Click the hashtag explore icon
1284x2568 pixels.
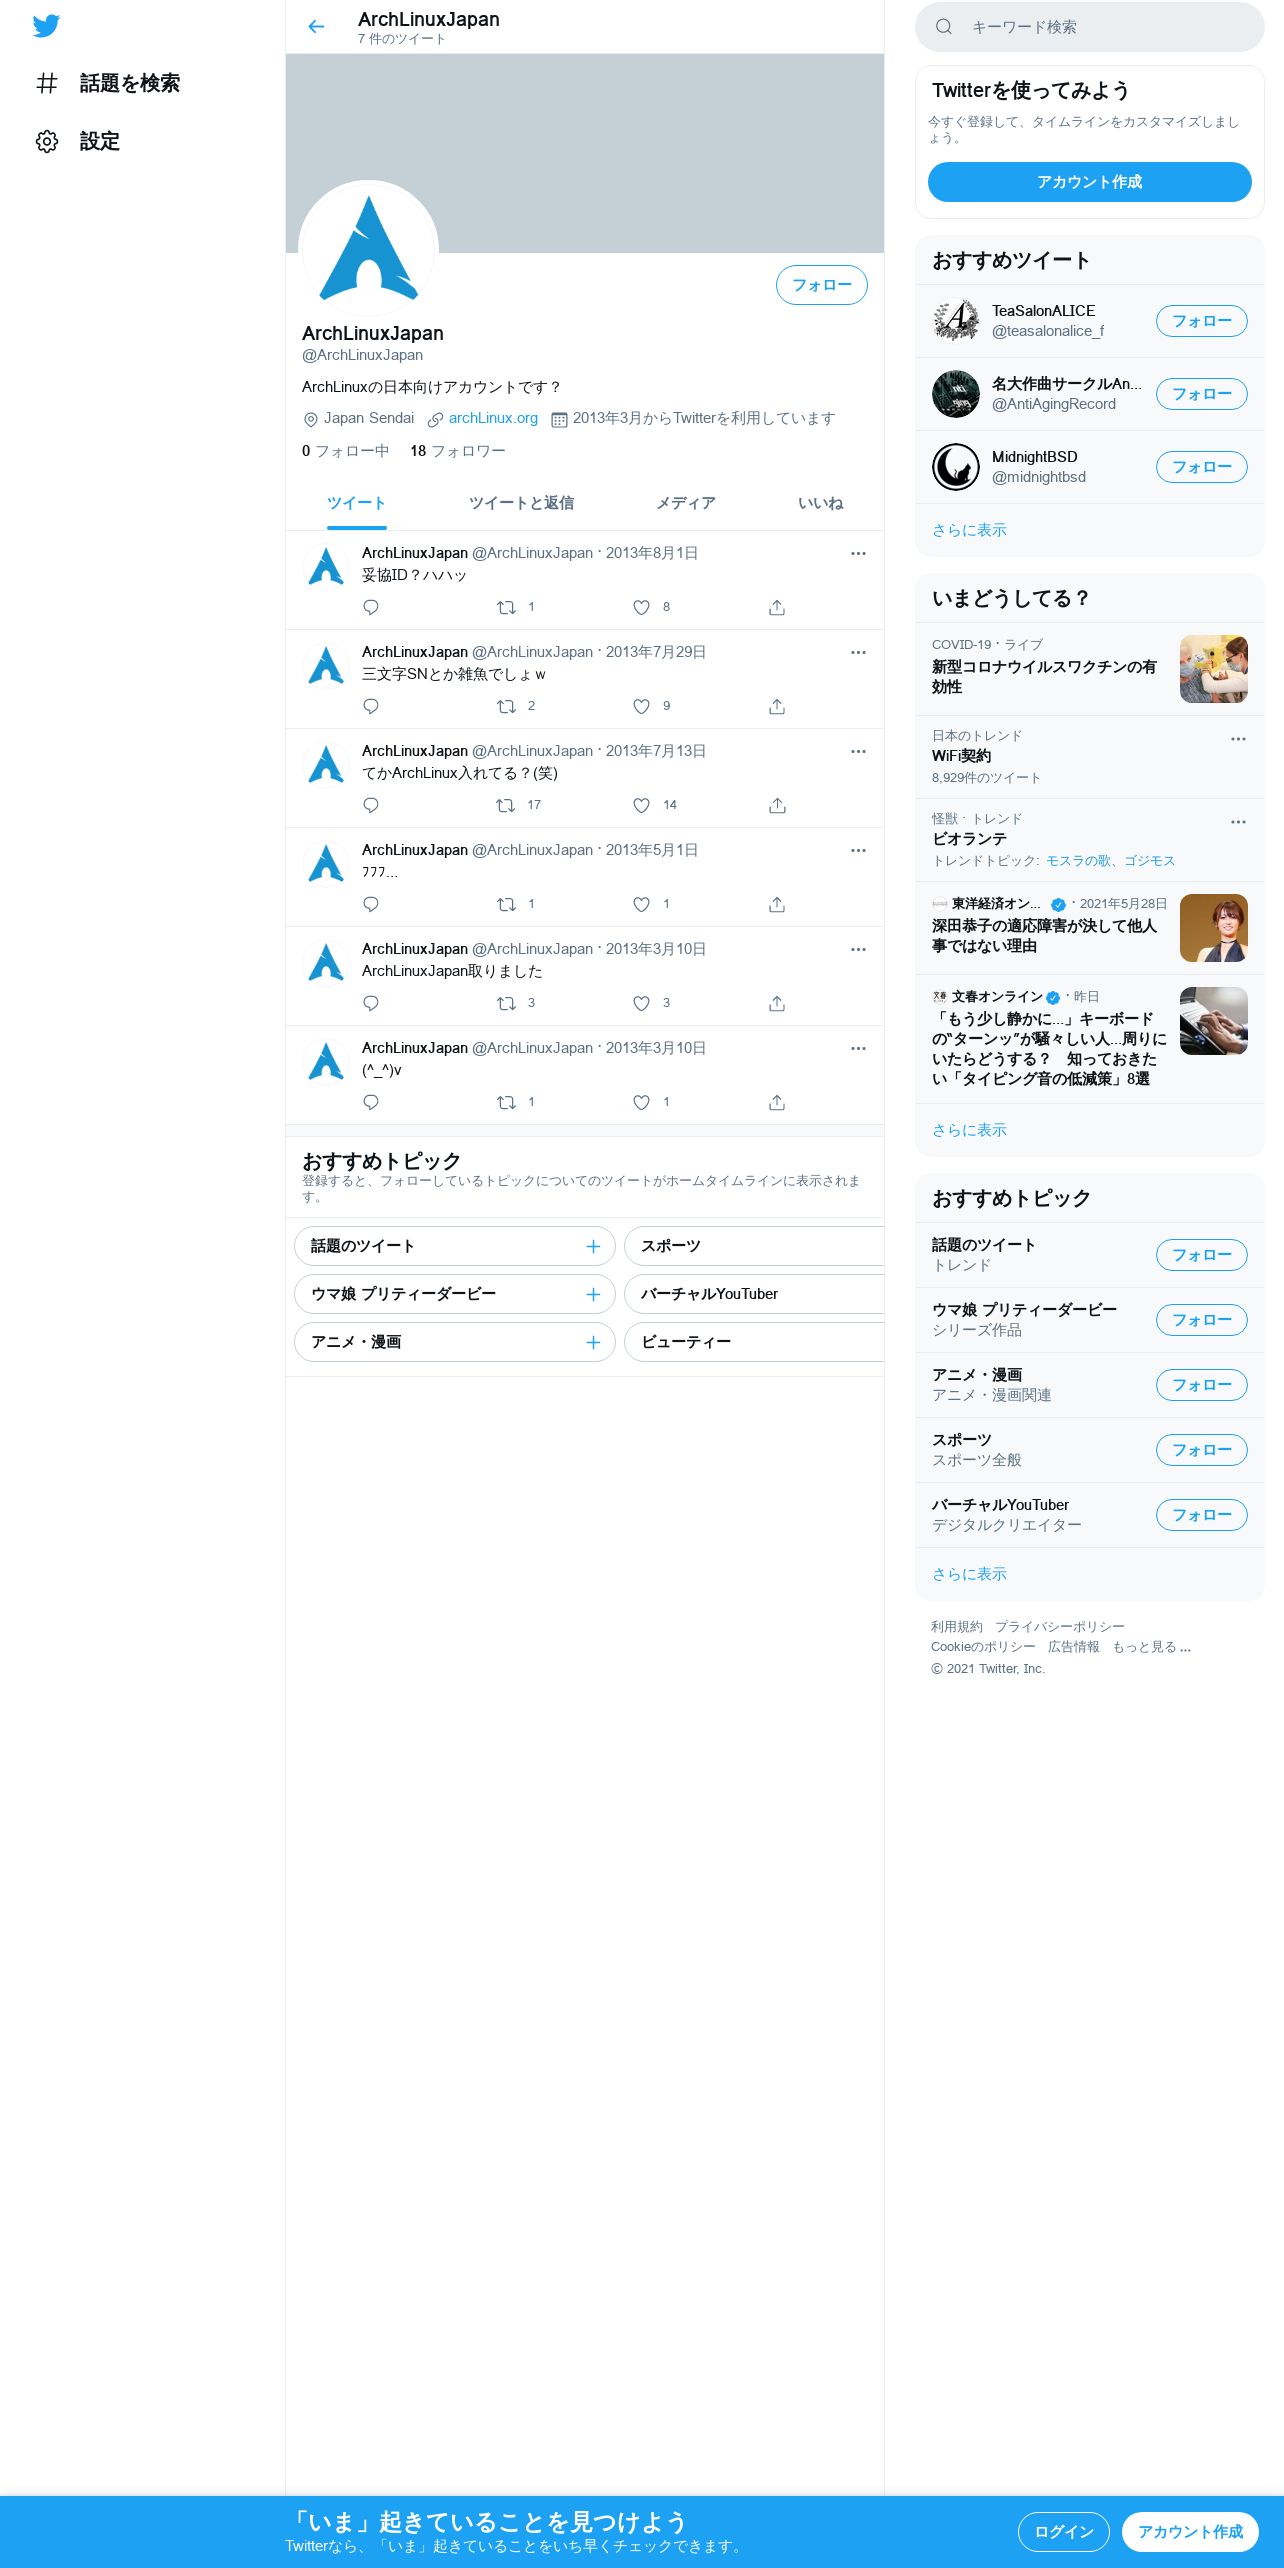click(47, 83)
